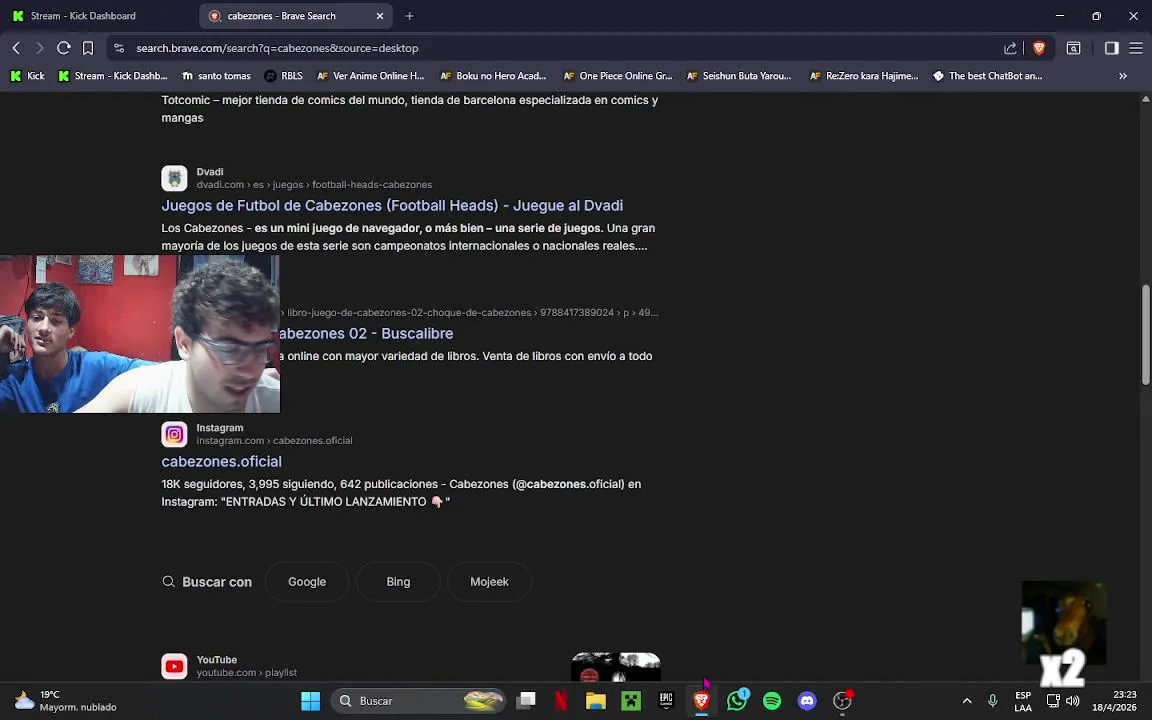Open santo tomas bookmark
This screenshot has height=720, width=1152.
coord(217,76)
